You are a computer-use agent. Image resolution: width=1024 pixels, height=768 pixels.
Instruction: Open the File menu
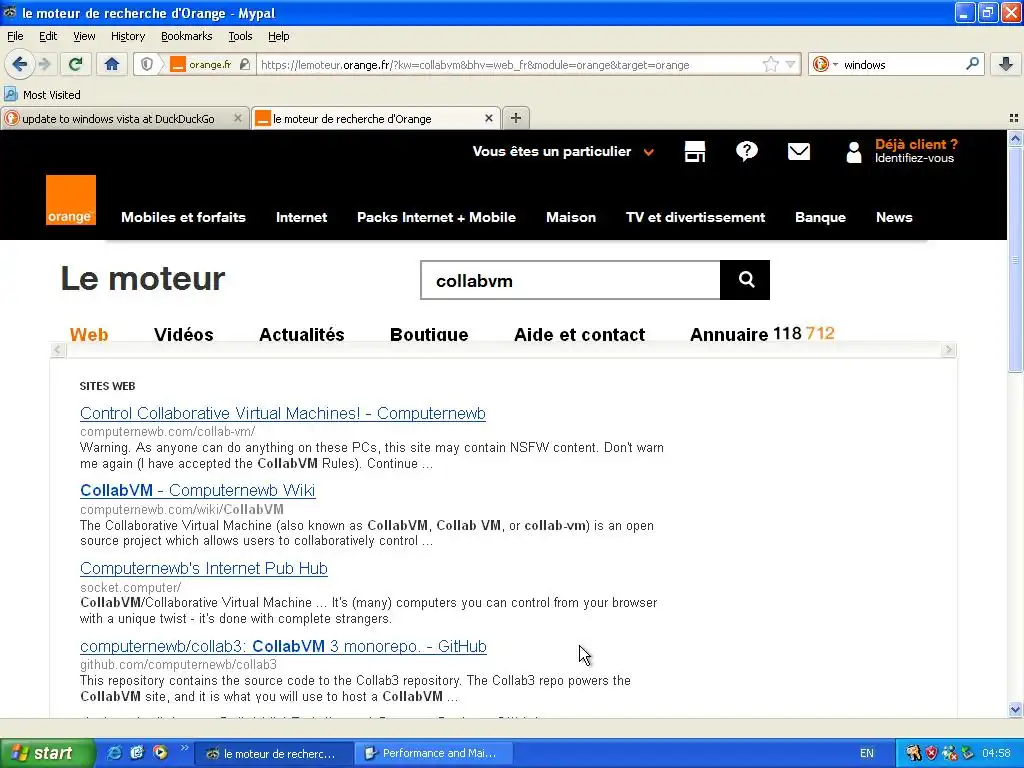click(15, 36)
